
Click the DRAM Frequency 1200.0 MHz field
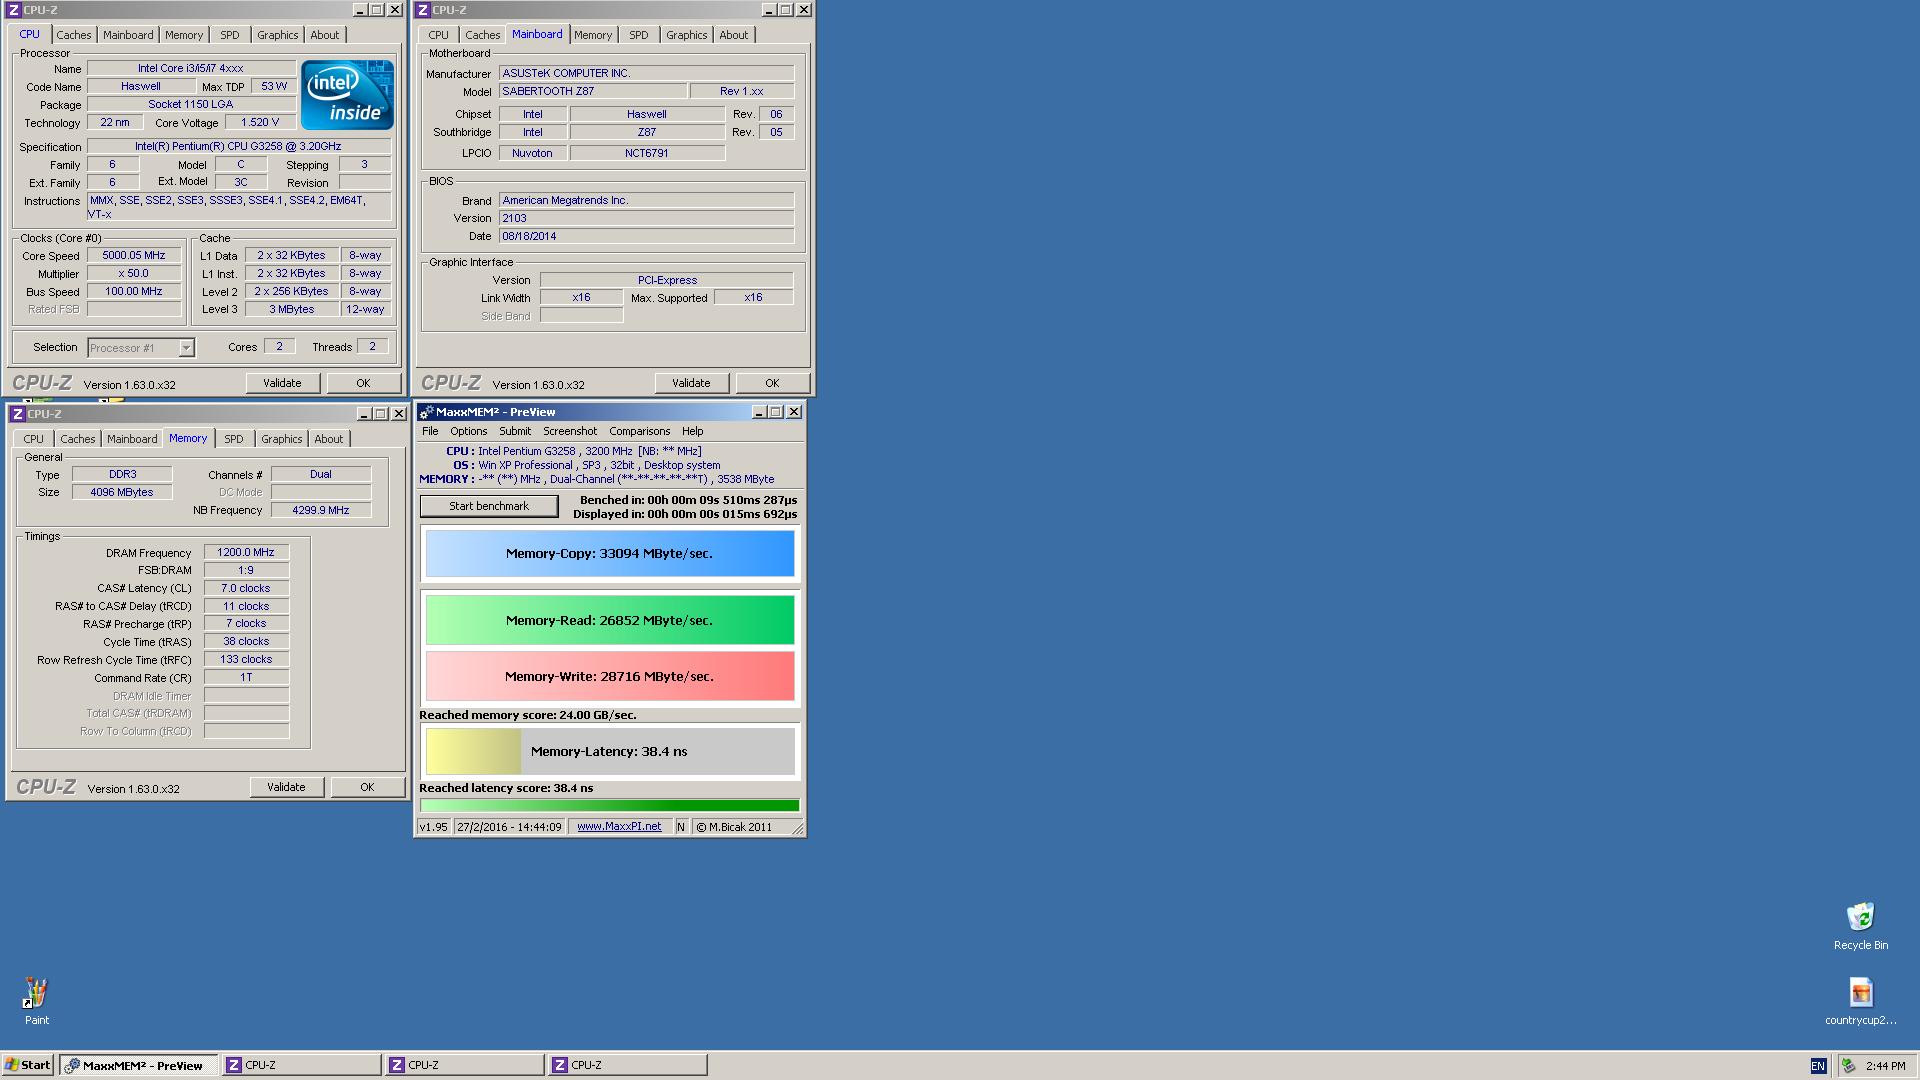246,552
